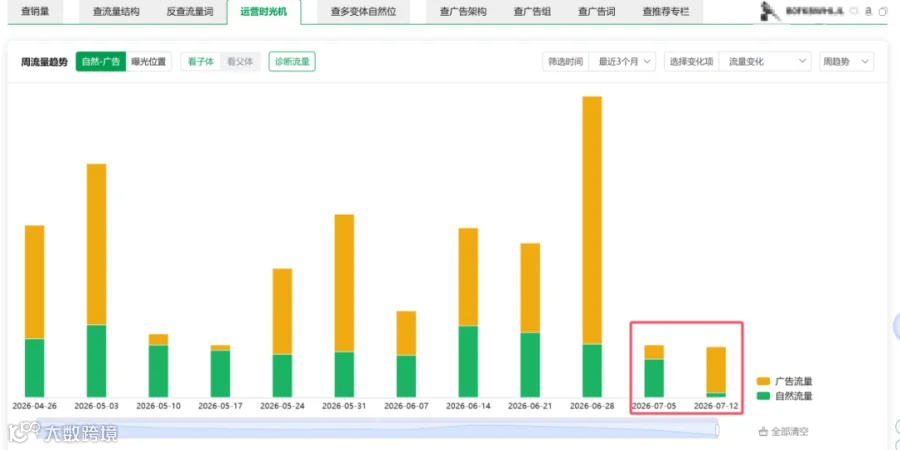900x450 pixels.
Task: Go to the 查广告架构 tab
Action: (463, 11)
